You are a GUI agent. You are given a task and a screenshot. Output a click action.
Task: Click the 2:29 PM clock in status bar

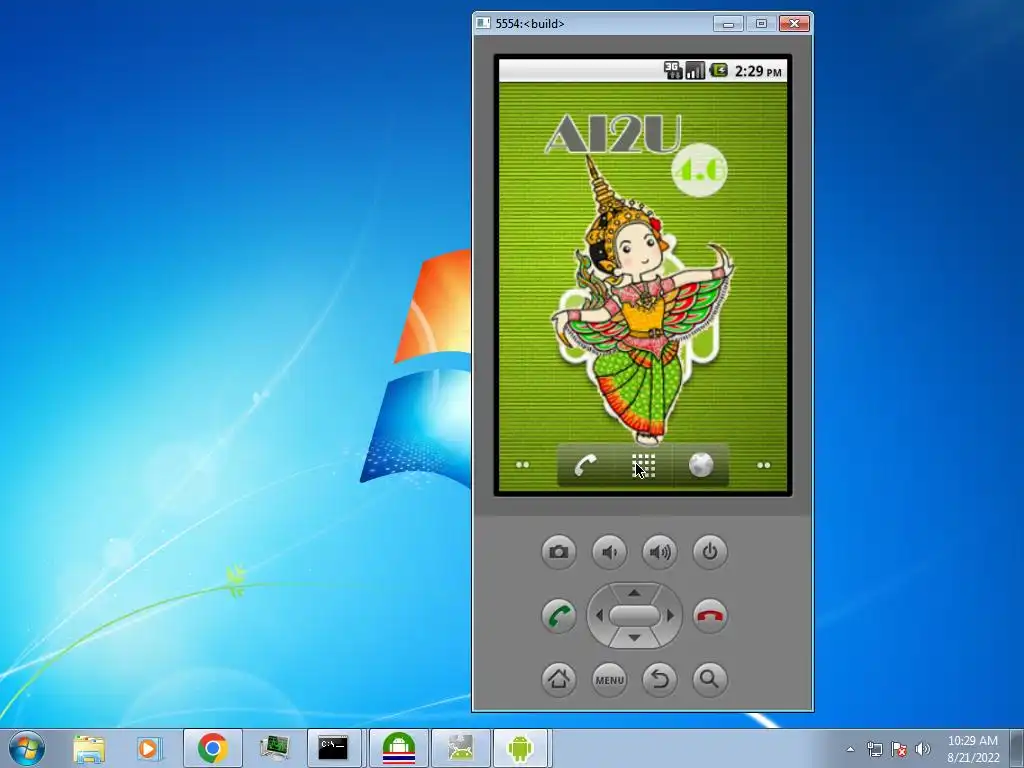coord(758,71)
